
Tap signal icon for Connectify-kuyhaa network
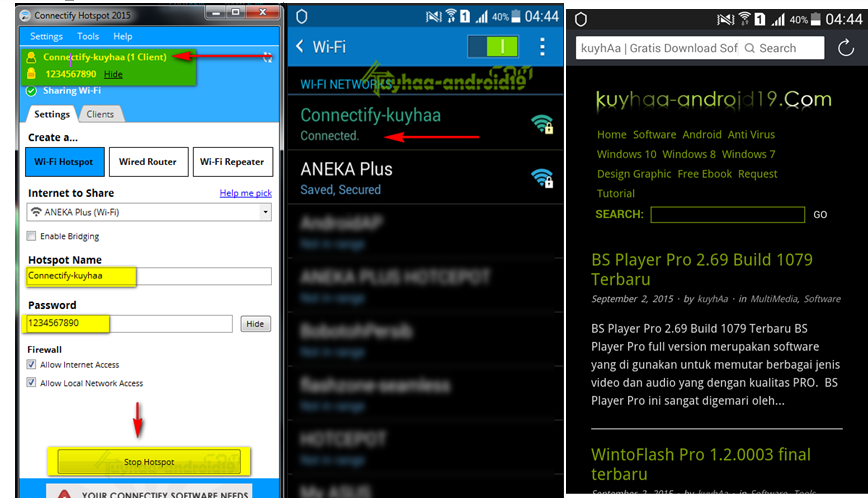coord(542,124)
